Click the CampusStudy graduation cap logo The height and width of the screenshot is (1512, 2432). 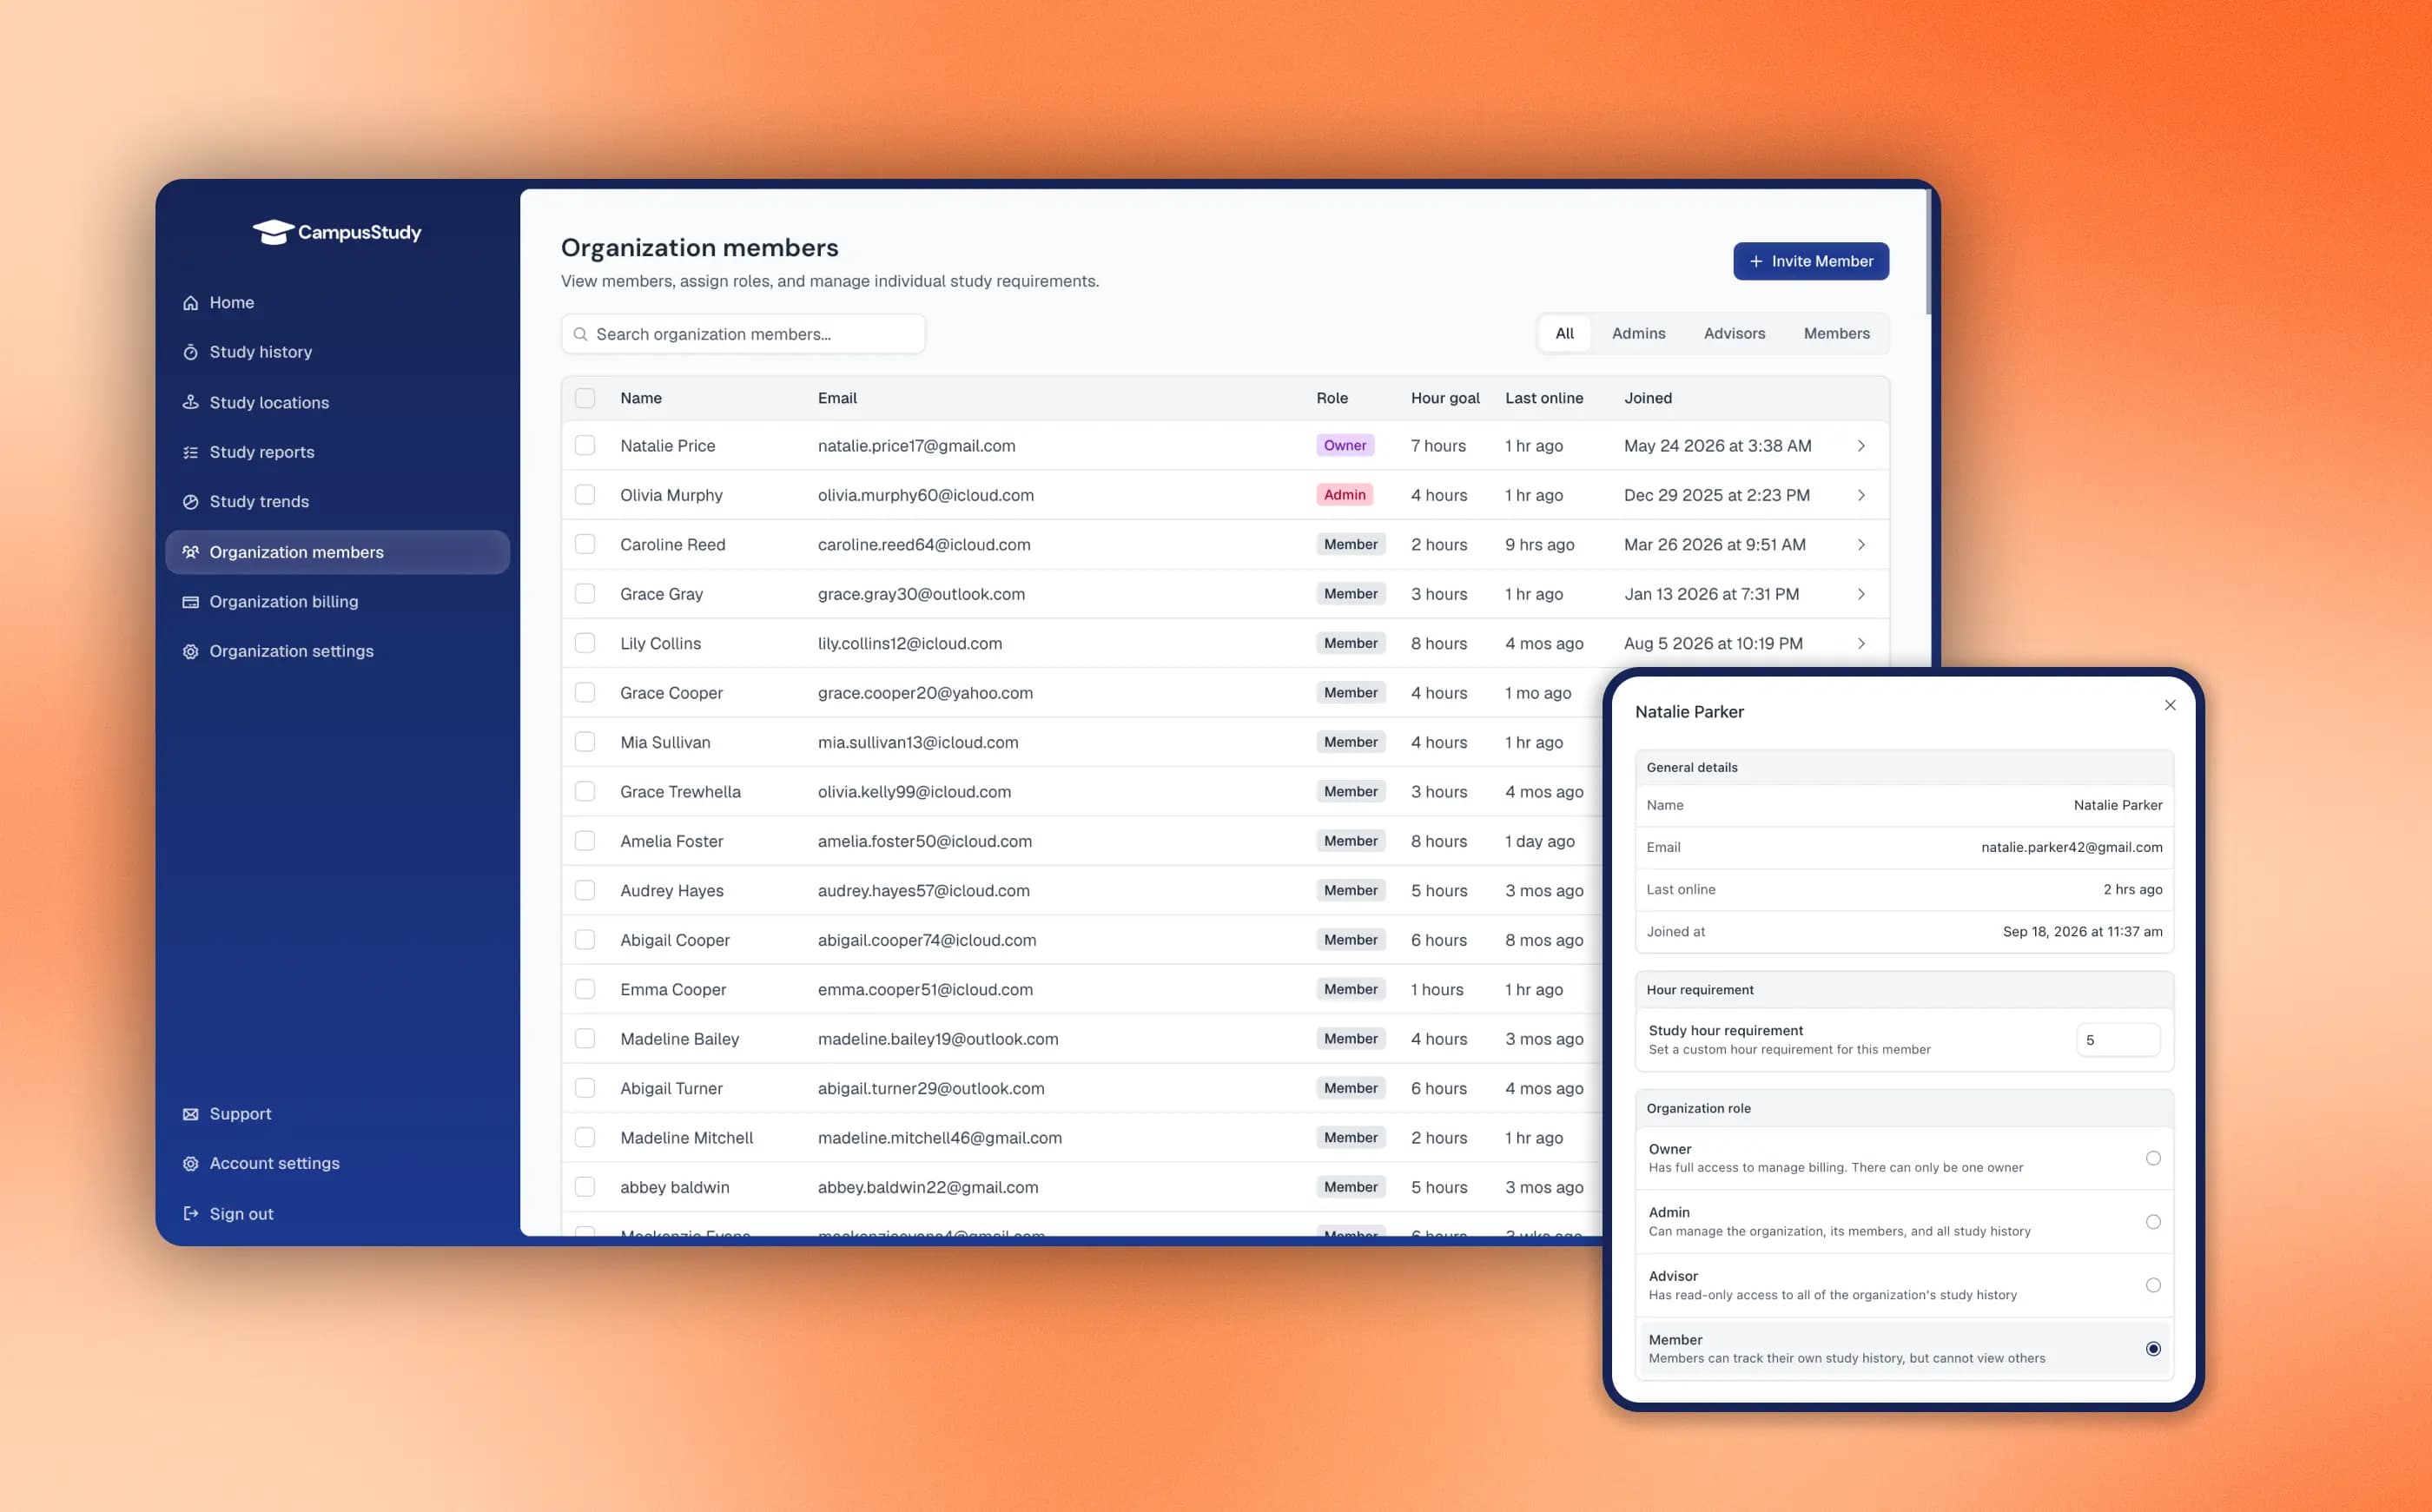coord(273,232)
